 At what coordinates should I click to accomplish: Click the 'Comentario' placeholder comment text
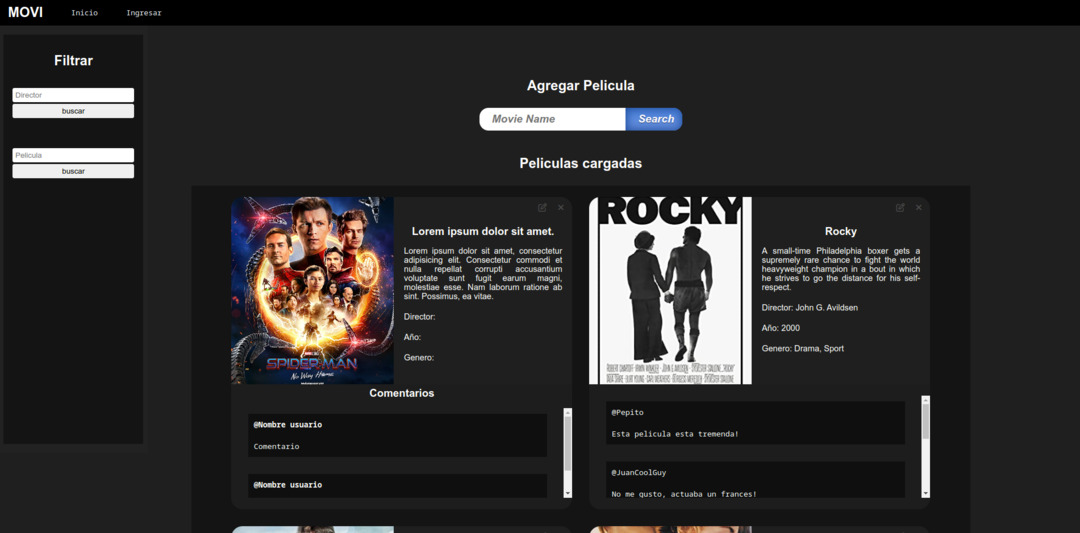point(276,446)
